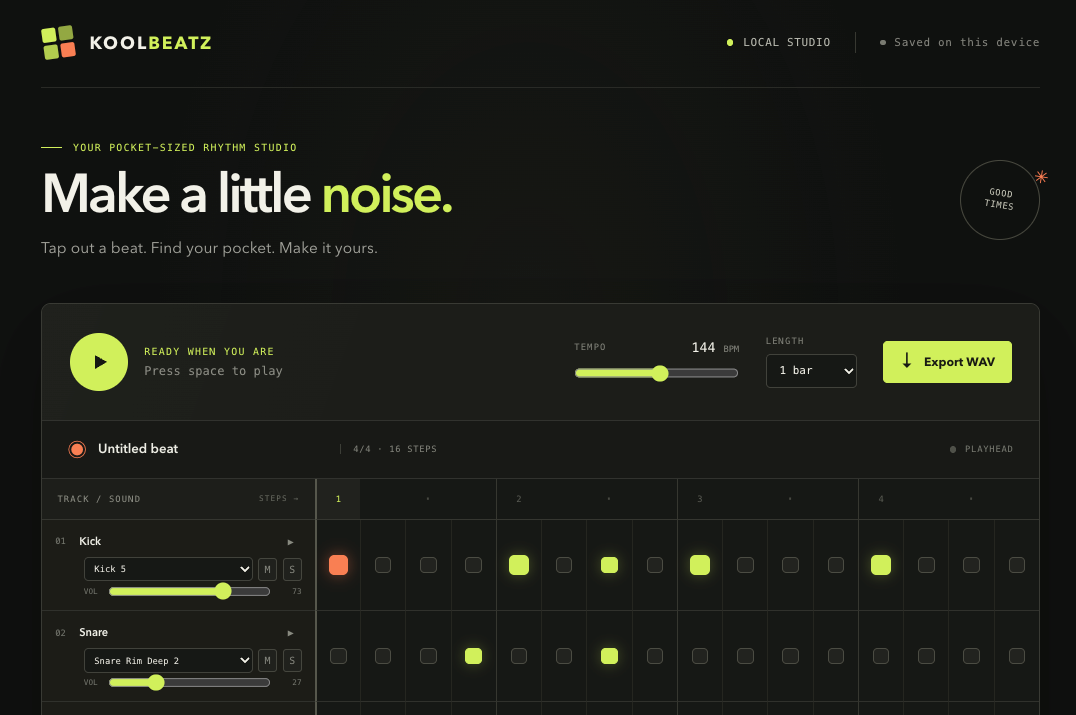Click the PLAYHEAD indicator label
Viewport: 1076px width, 715px height.
click(x=989, y=449)
